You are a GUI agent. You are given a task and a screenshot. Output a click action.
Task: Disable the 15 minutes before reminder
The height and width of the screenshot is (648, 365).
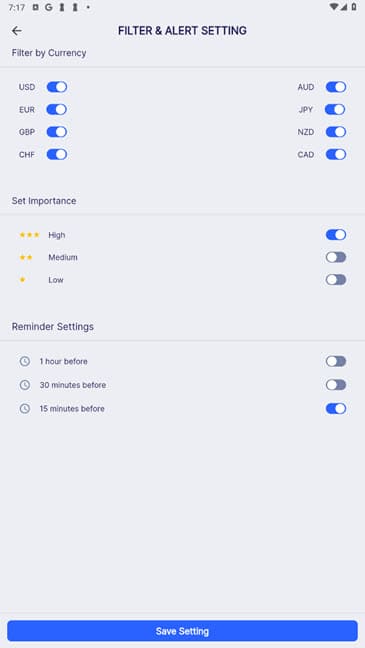pyautogui.click(x=336, y=408)
